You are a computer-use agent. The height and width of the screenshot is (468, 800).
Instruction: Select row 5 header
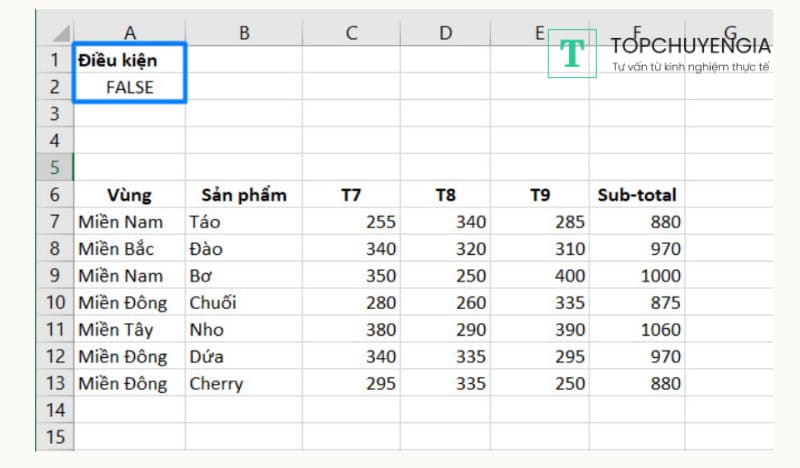pyautogui.click(x=54, y=167)
